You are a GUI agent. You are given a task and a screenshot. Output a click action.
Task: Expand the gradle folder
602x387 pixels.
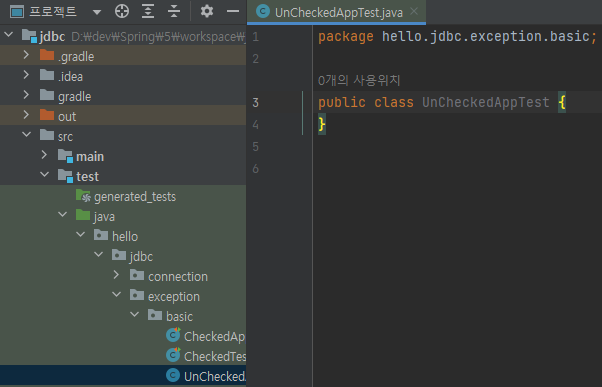pyautogui.click(x=26, y=95)
